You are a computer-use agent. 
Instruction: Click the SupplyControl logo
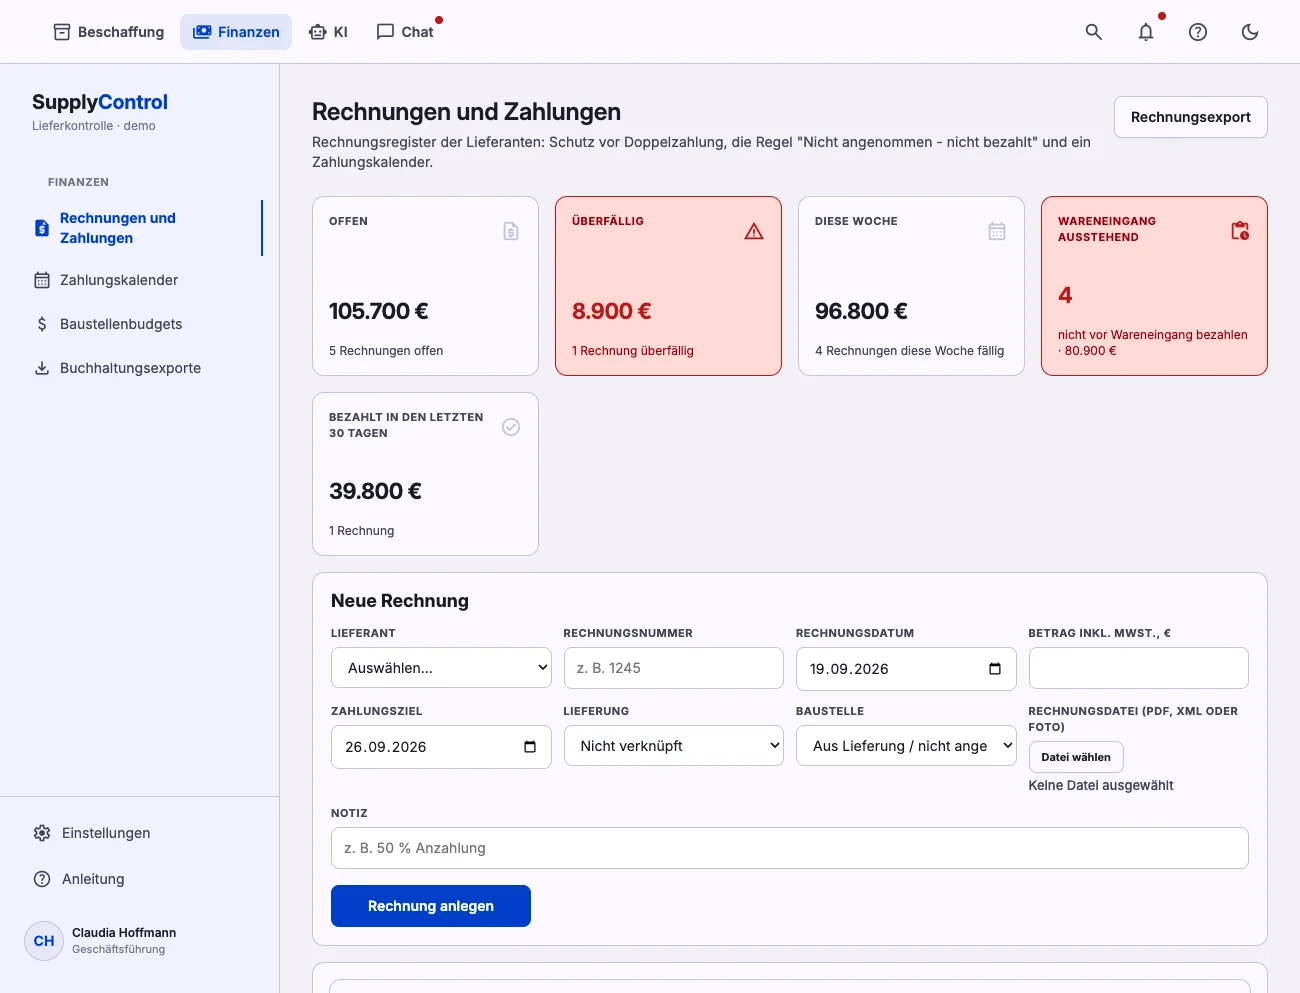click(x=100, y=102)
